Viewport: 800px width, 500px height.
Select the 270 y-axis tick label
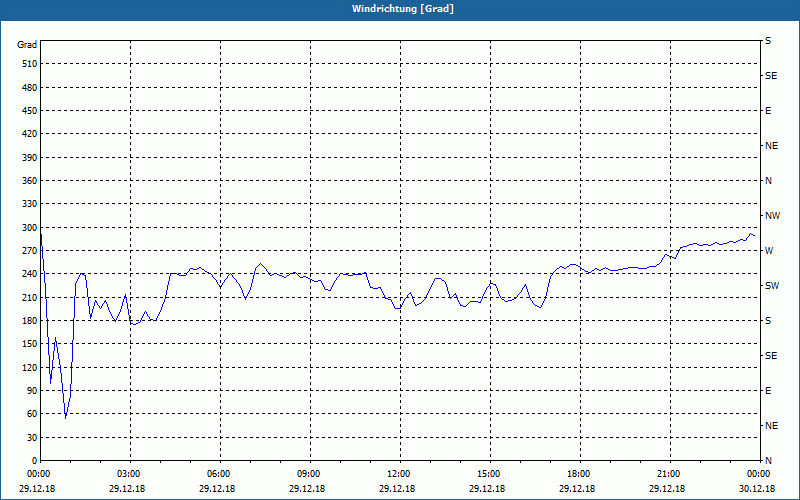29,251
